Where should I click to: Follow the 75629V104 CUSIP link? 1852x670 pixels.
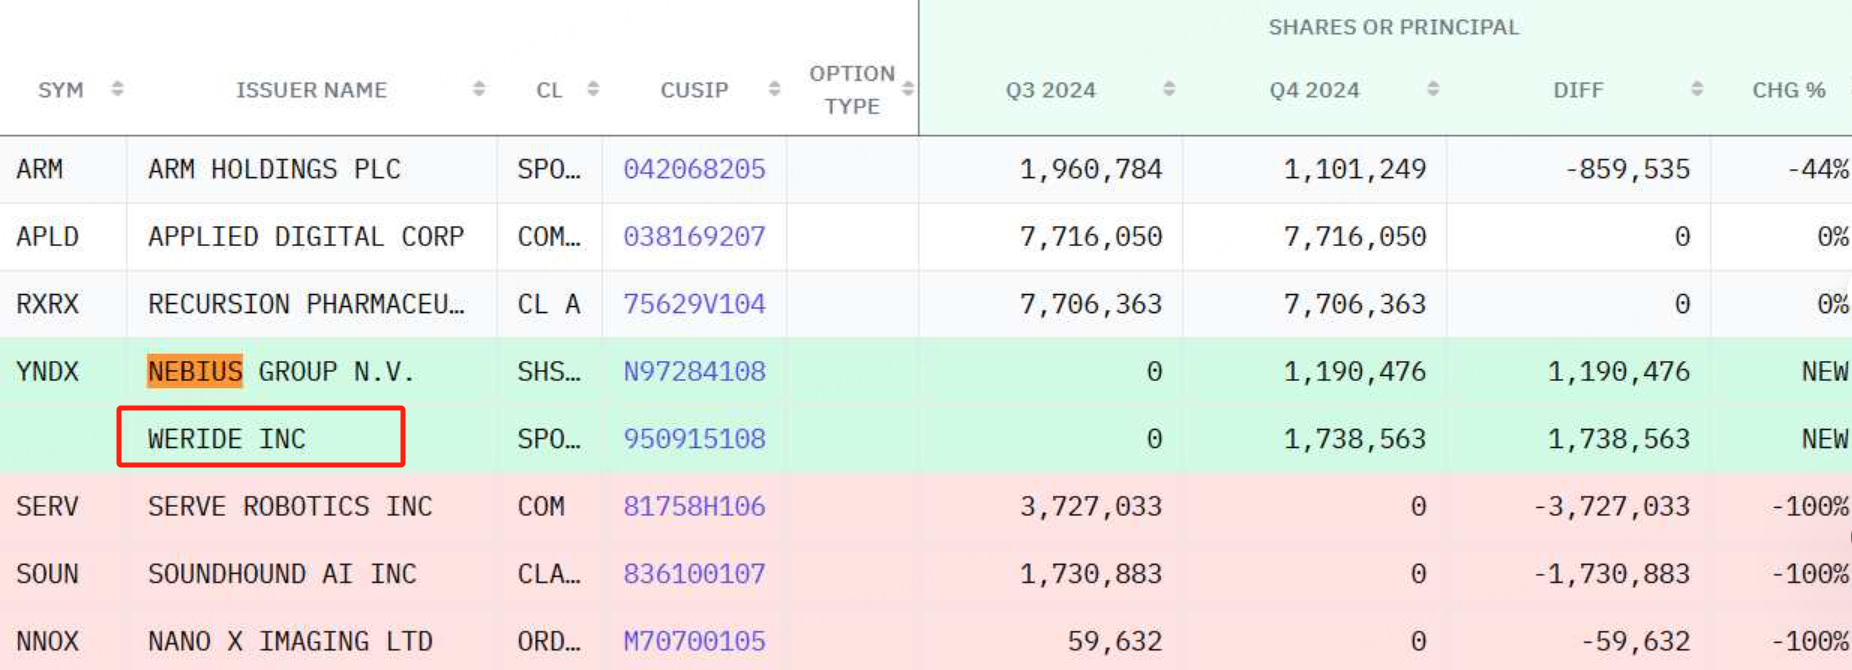pos(694,304)
